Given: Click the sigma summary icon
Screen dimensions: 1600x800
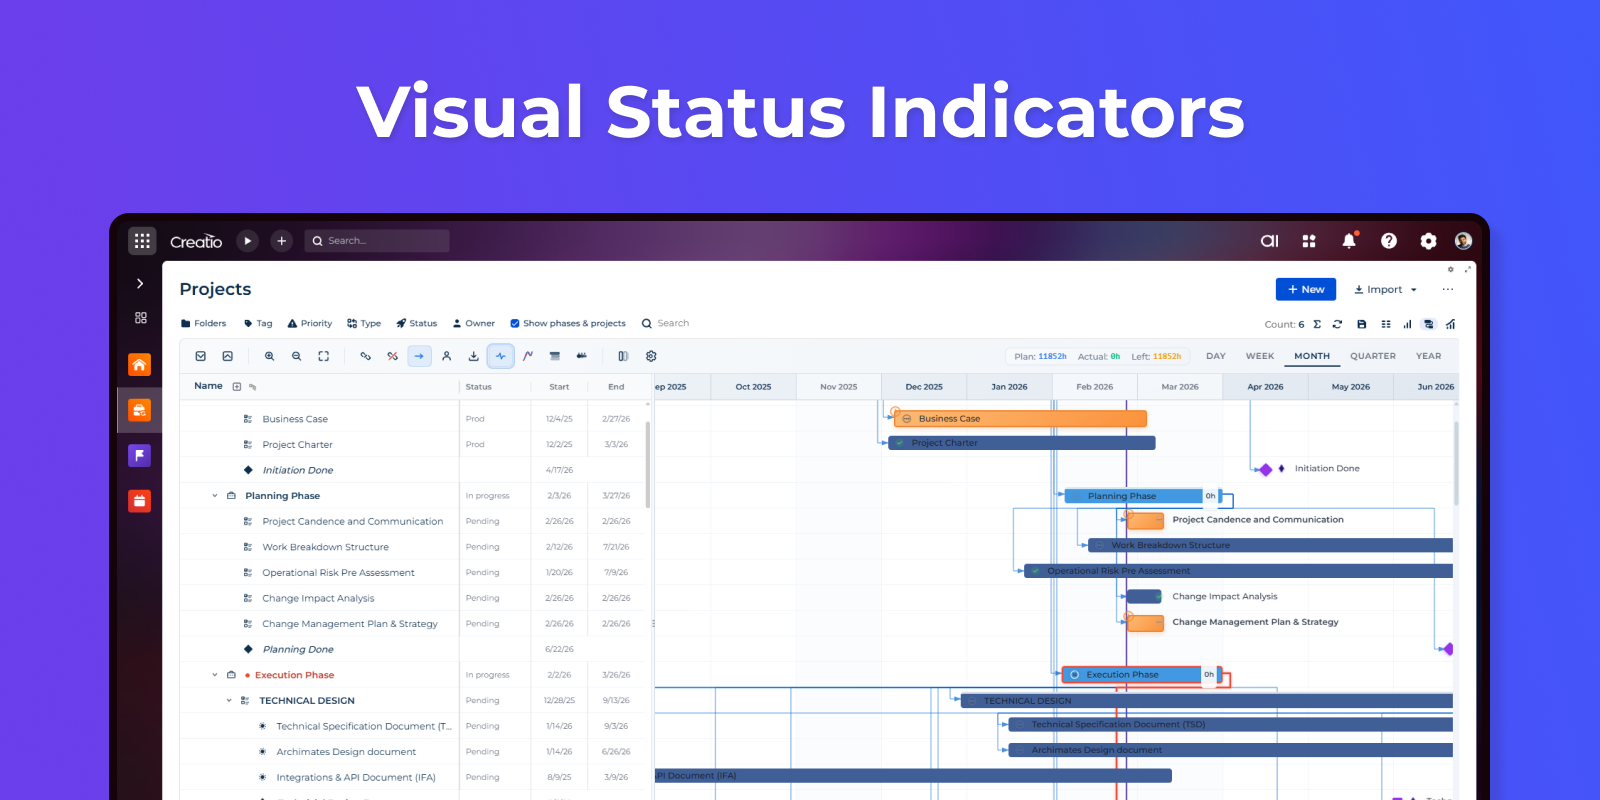Looking at the screenshot, I should pyautogui.click(x=1317, y=324).
